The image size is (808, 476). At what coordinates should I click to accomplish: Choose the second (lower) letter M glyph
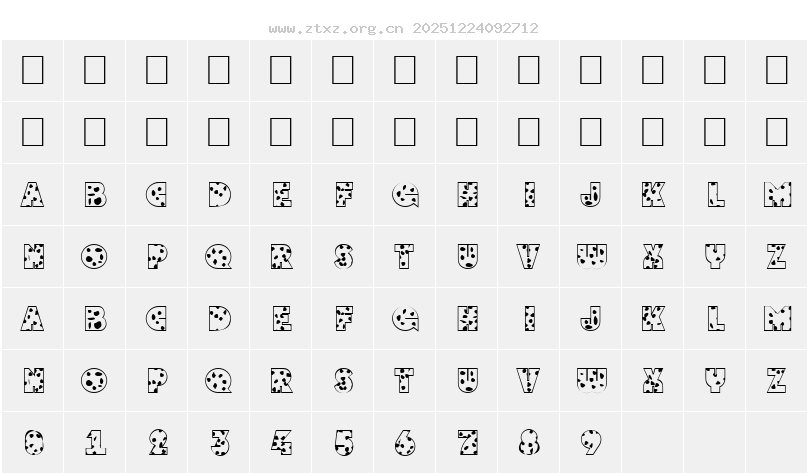(x=777, y=318)
